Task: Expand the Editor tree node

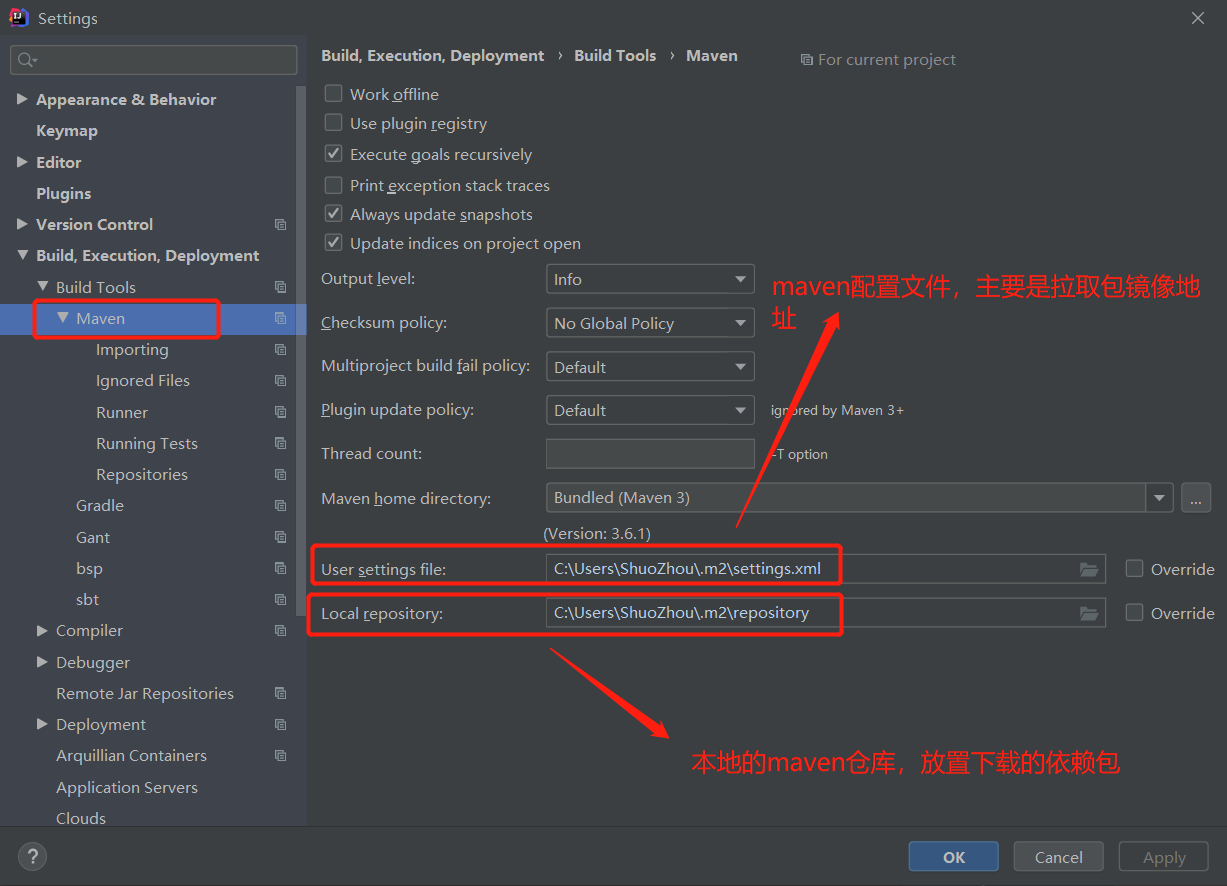Action: [x=22, y=162]
